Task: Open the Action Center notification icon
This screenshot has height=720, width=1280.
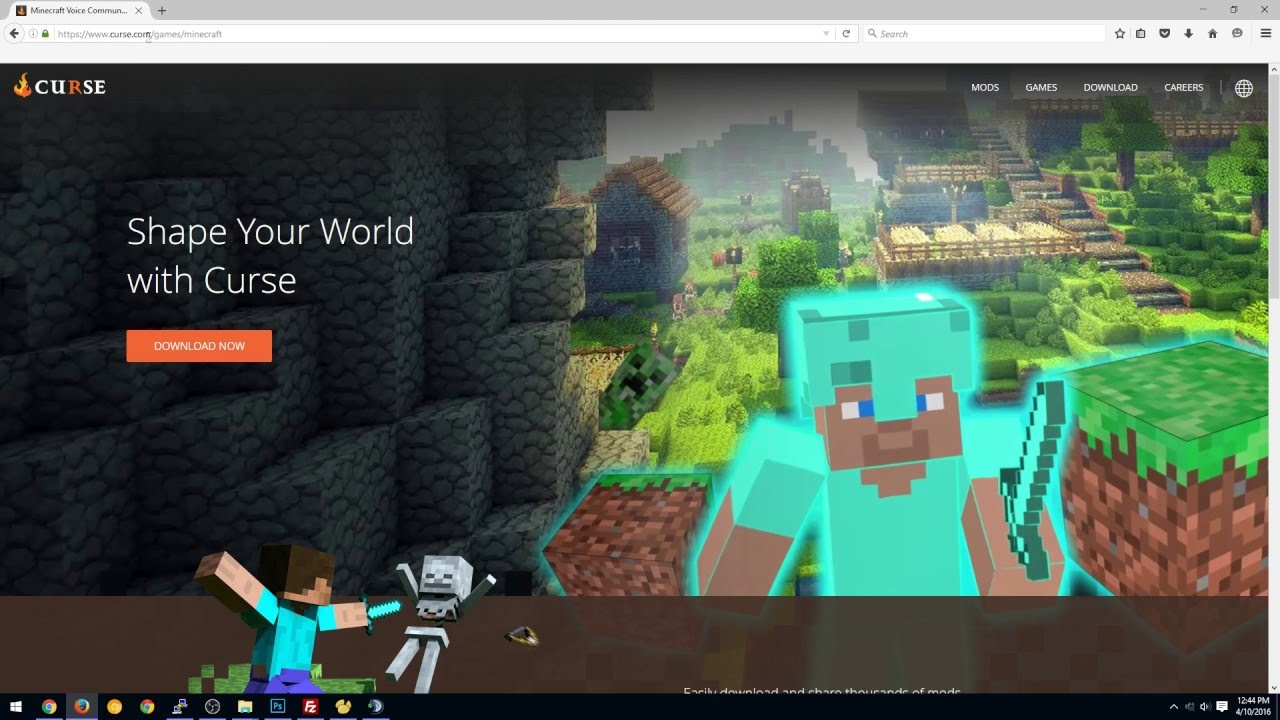Action: point(1222,706)
